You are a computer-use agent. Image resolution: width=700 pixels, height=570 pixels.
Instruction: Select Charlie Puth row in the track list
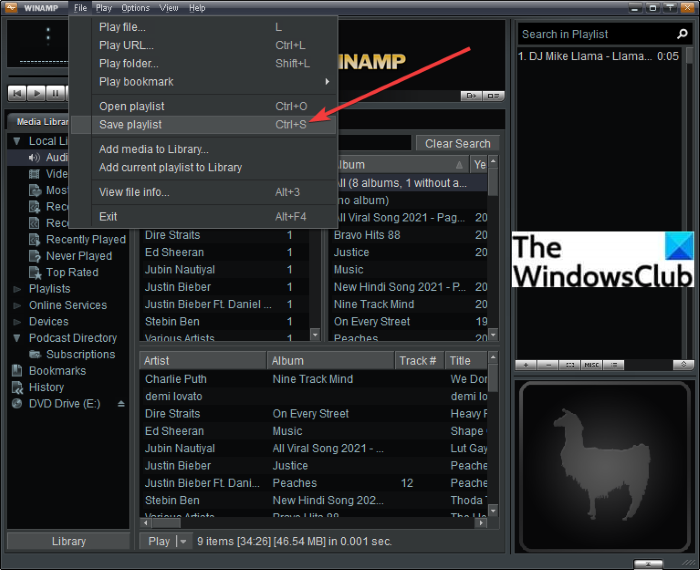[x=313, y=379]
